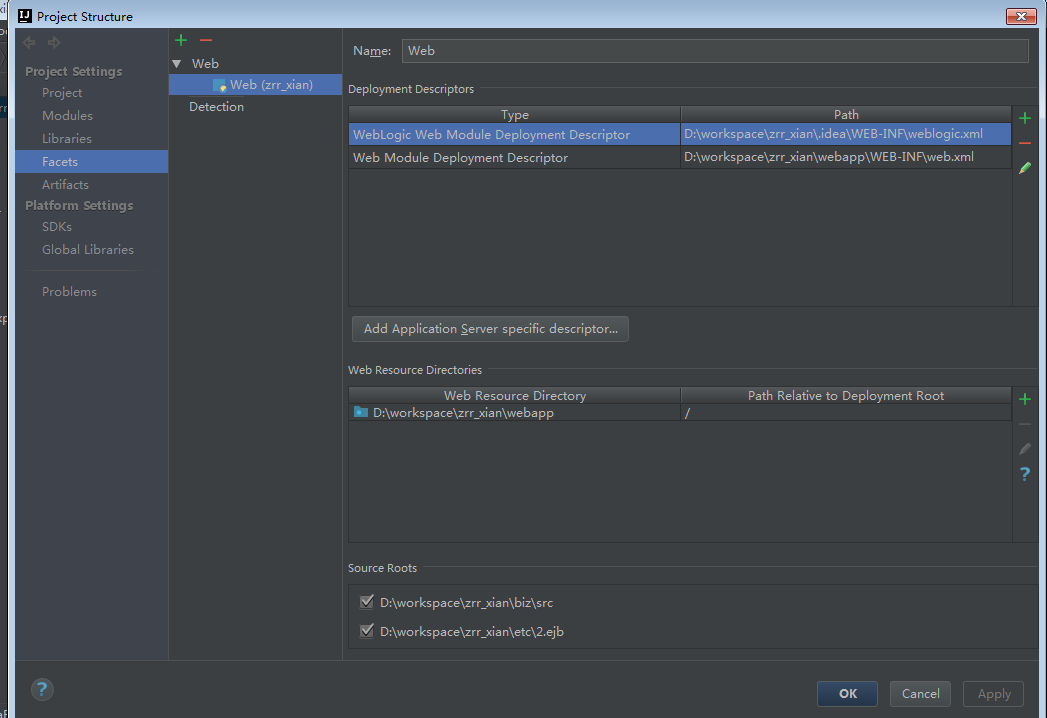The image size is (1047, 718).
Task: Click Add Application Server specific descriptor button
Action: [490, 329]
